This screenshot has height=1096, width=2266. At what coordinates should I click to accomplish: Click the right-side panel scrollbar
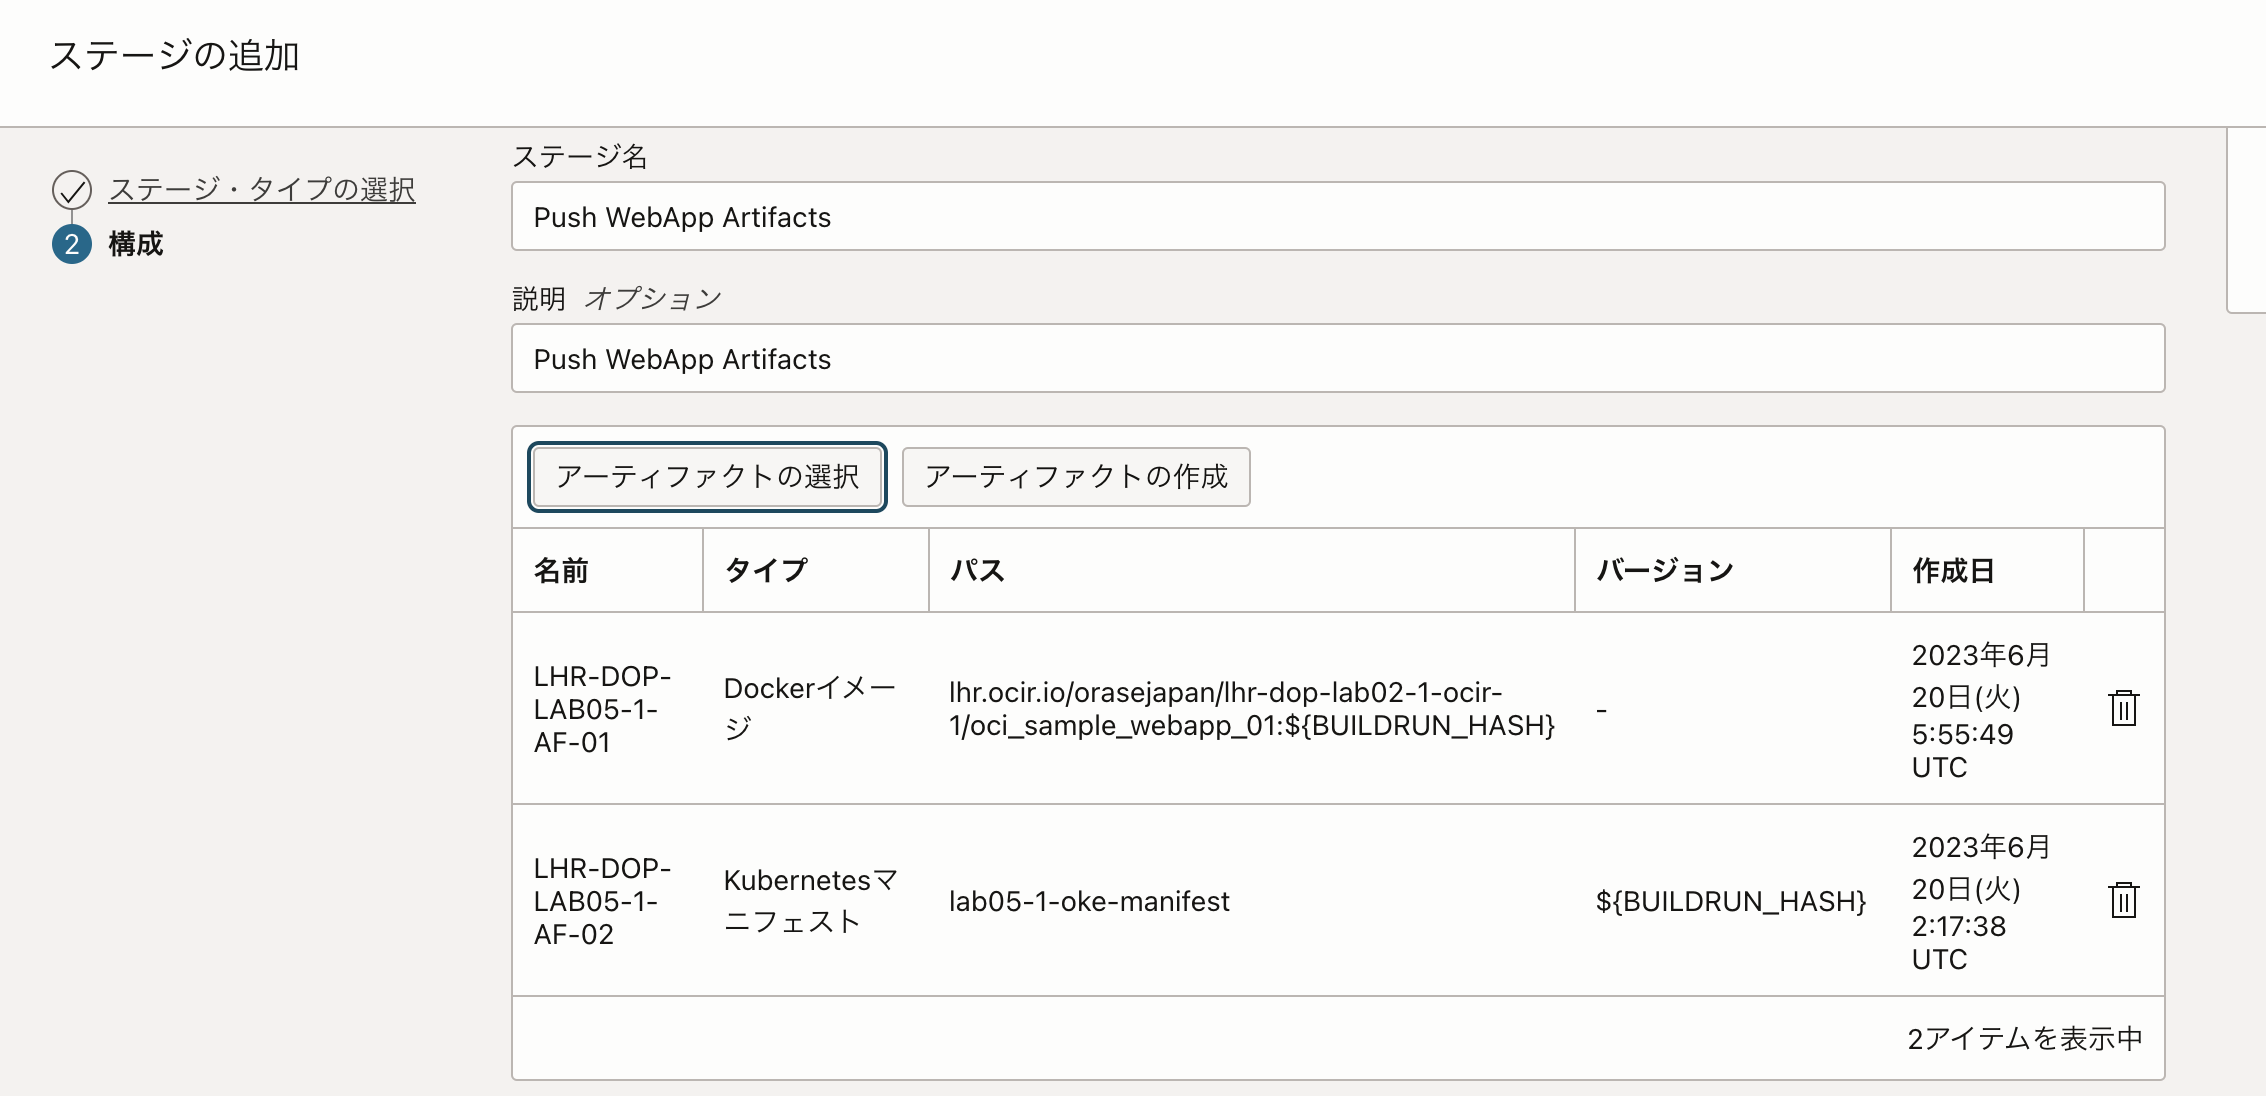point(2246,220)
